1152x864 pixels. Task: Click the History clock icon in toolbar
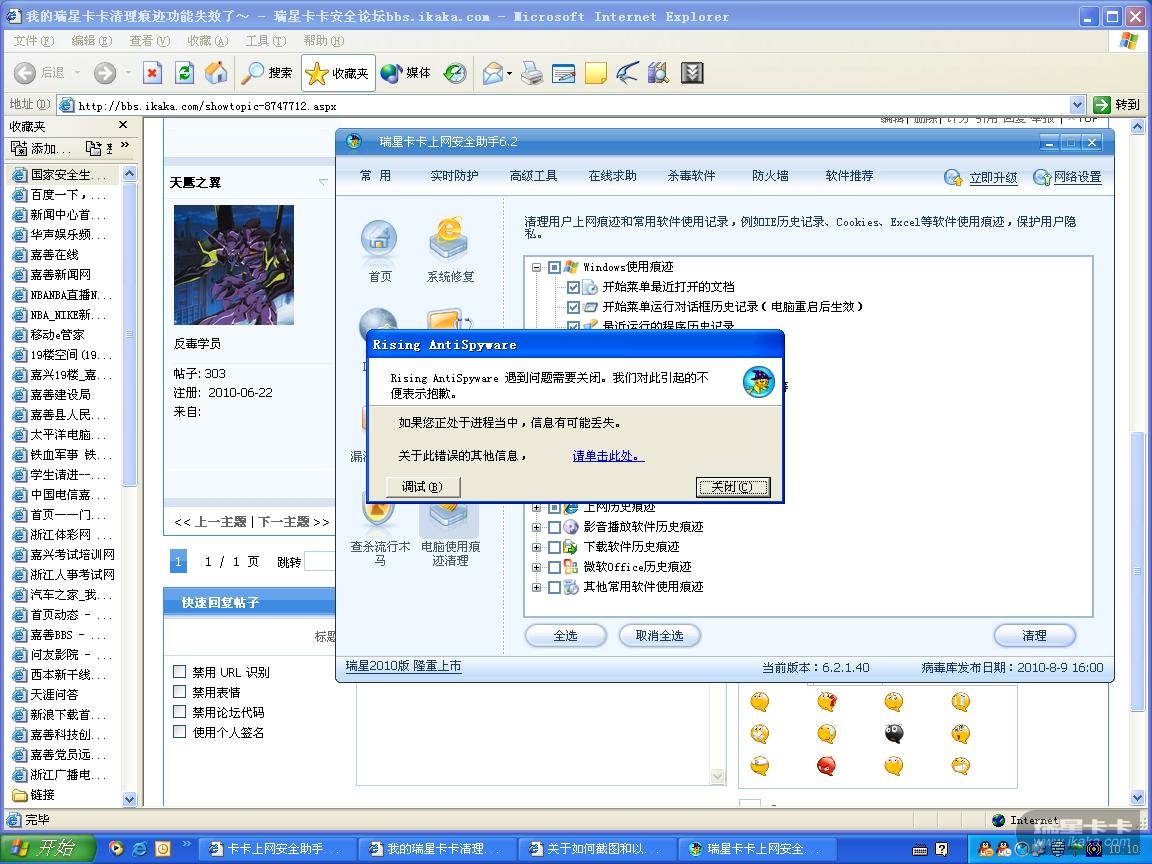point(456,73)
